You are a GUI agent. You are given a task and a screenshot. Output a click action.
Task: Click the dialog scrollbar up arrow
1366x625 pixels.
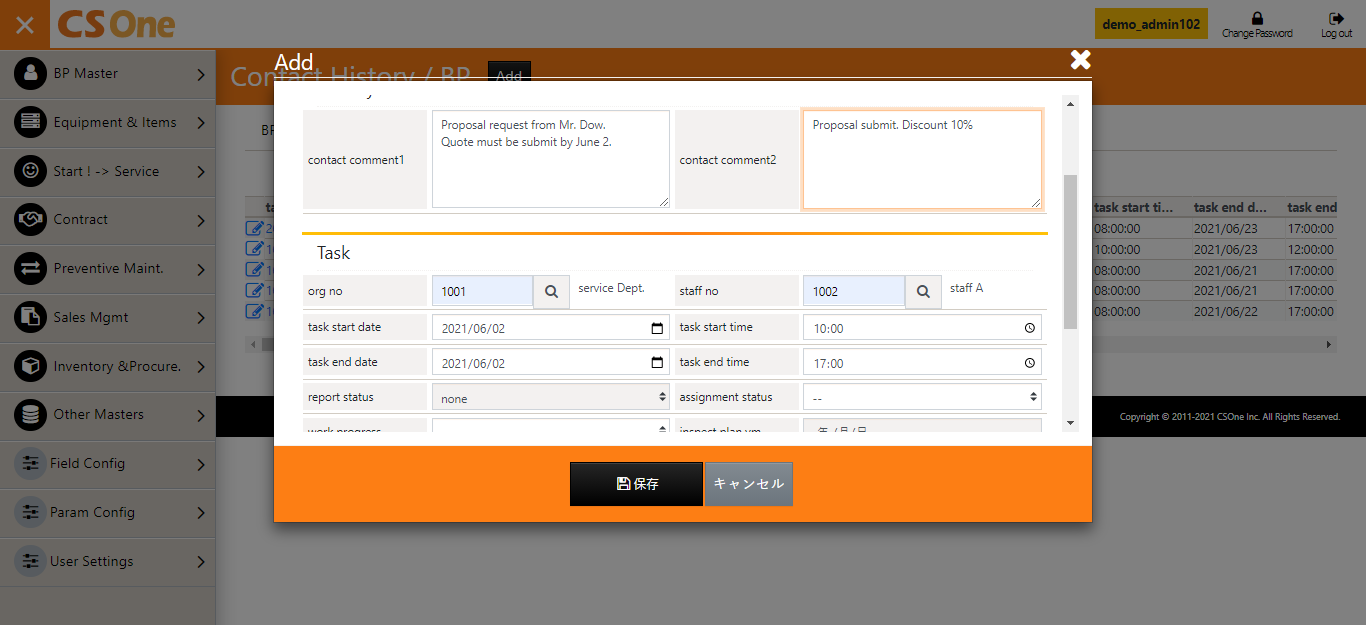click(x=1070, y=104)
